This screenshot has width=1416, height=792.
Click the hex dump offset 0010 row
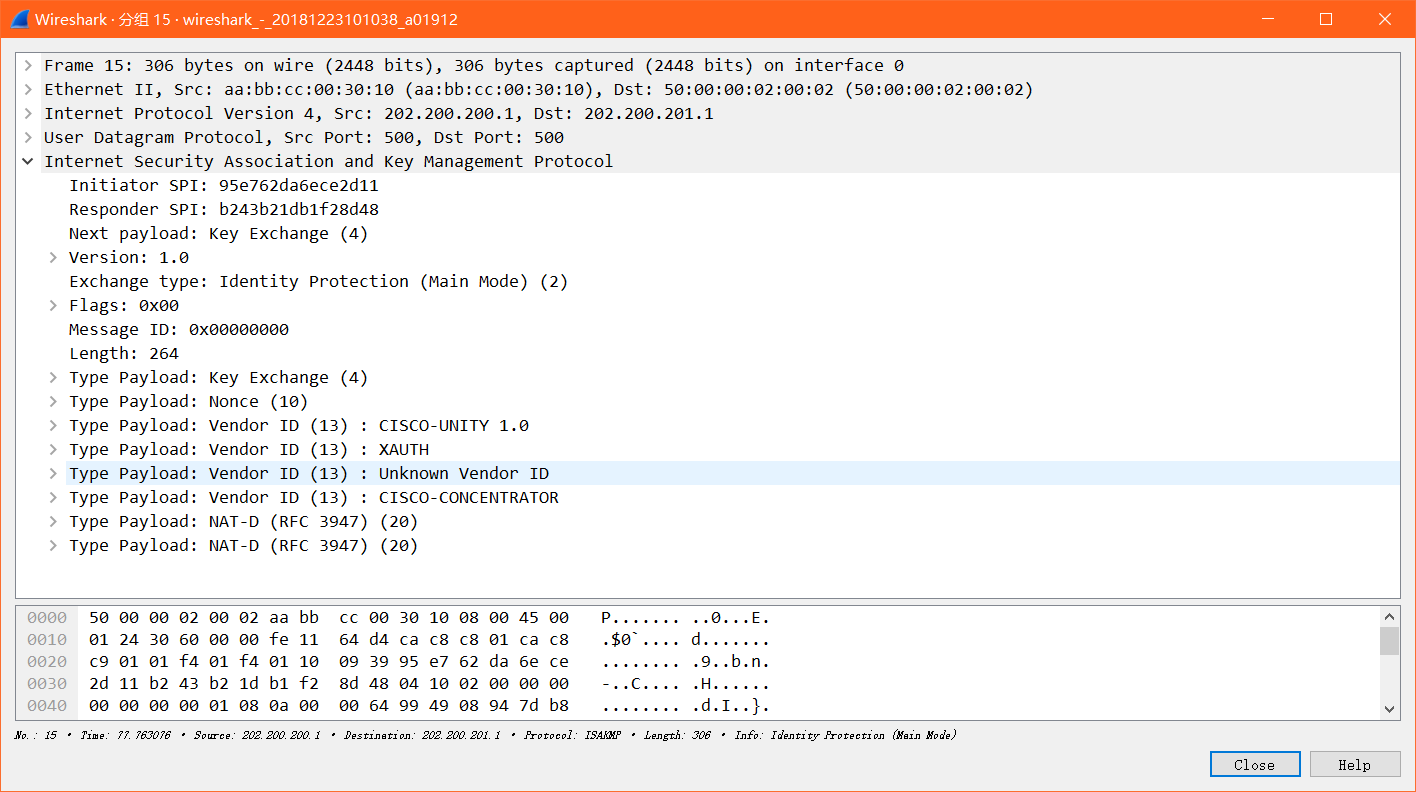[47, 640]
